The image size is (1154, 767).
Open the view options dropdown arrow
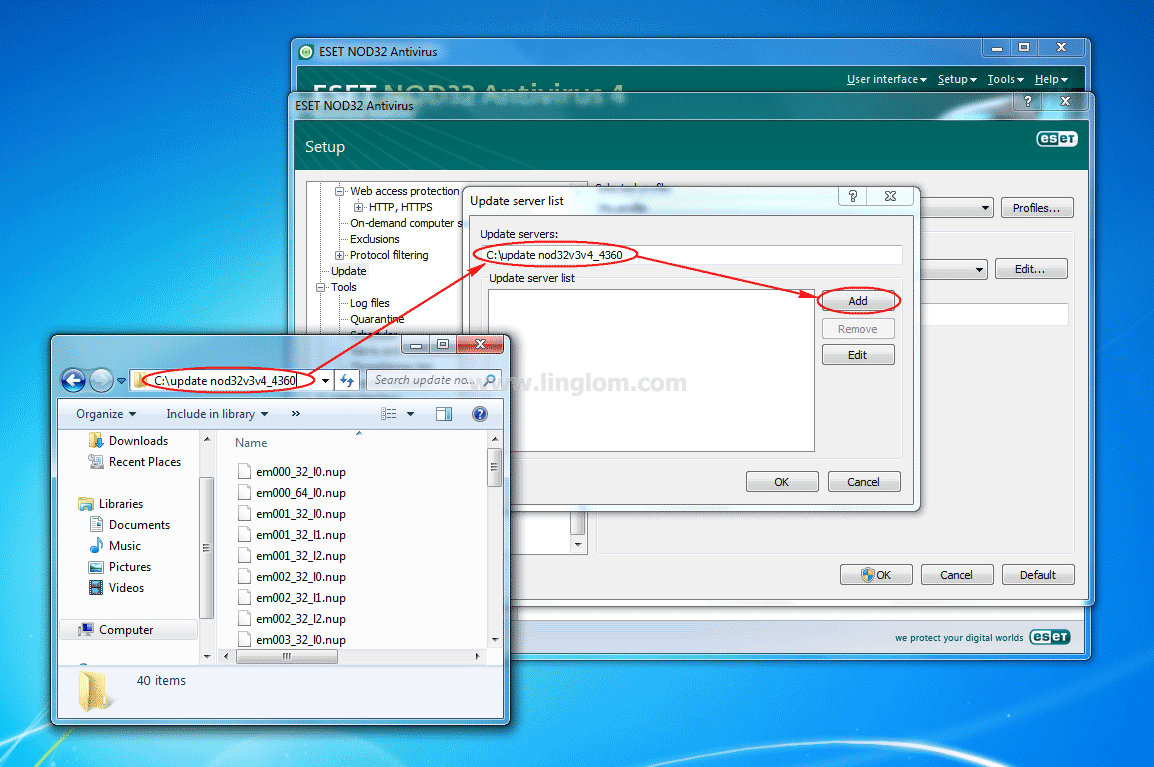point(410,414)
